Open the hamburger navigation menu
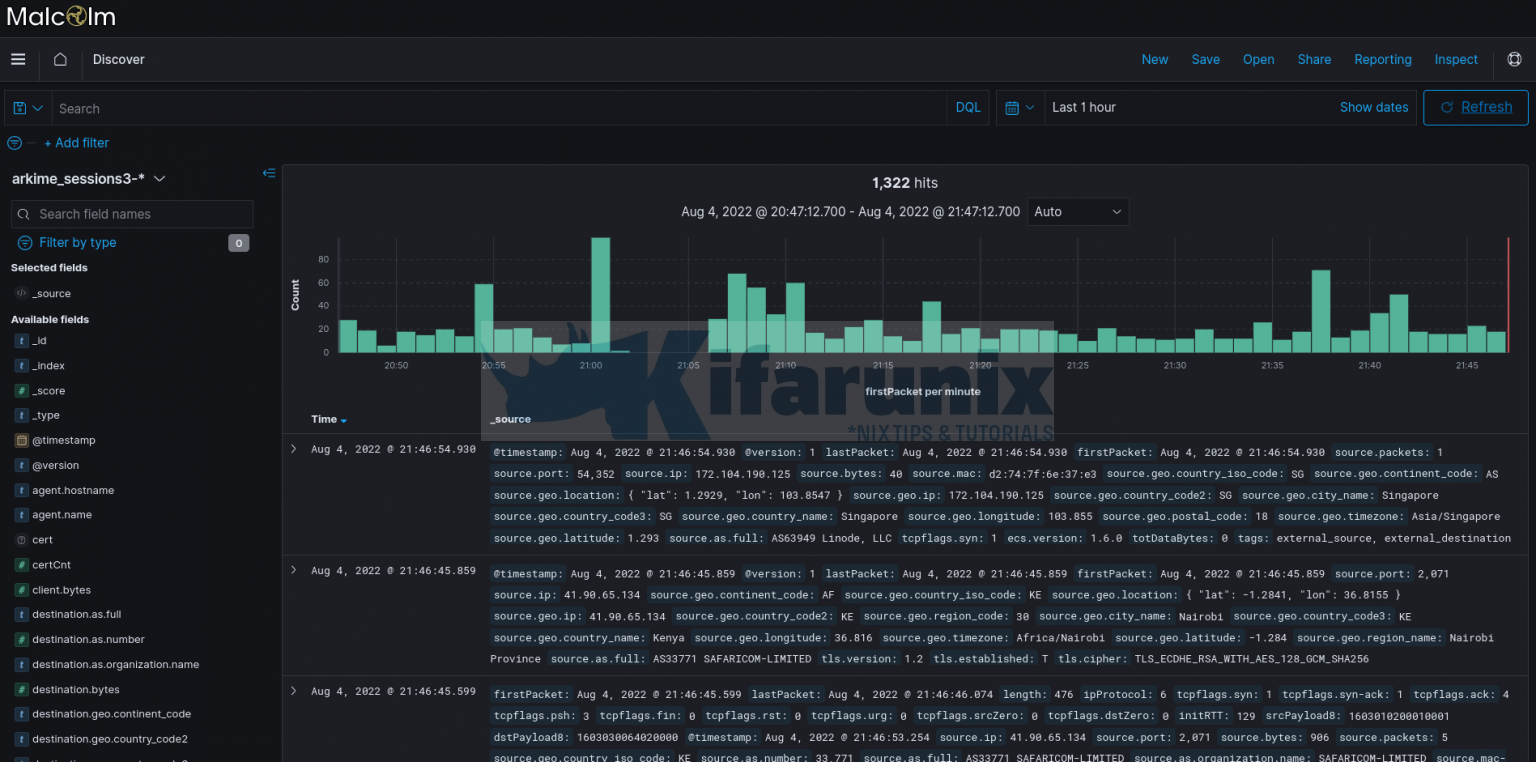 tap(18, 59)
